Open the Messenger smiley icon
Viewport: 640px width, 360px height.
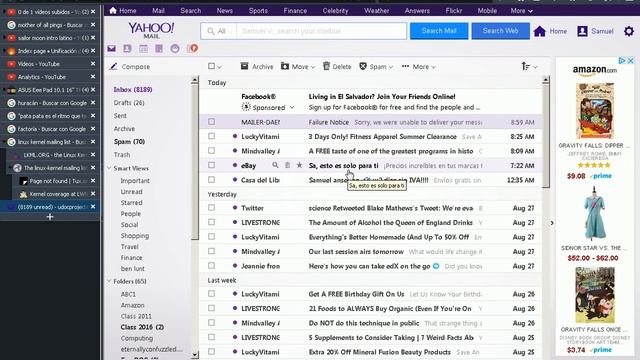coord(175,49)
